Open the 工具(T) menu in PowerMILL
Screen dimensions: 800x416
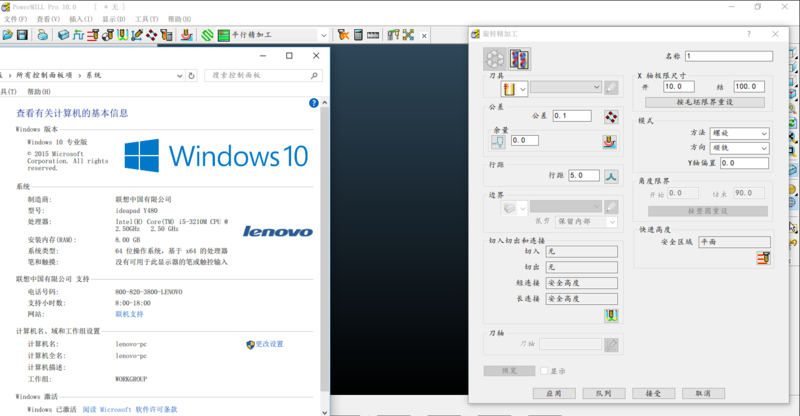tap(146, 19)
